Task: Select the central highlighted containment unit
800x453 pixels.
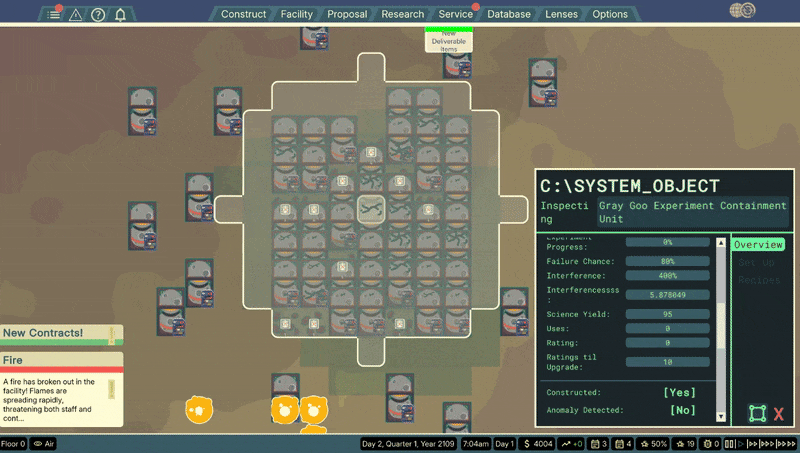Action: [x=371, y=210]
